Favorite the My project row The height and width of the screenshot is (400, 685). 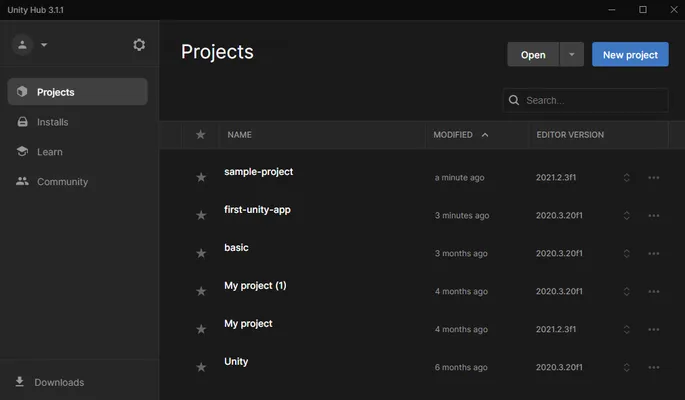[x=201, y=329]
